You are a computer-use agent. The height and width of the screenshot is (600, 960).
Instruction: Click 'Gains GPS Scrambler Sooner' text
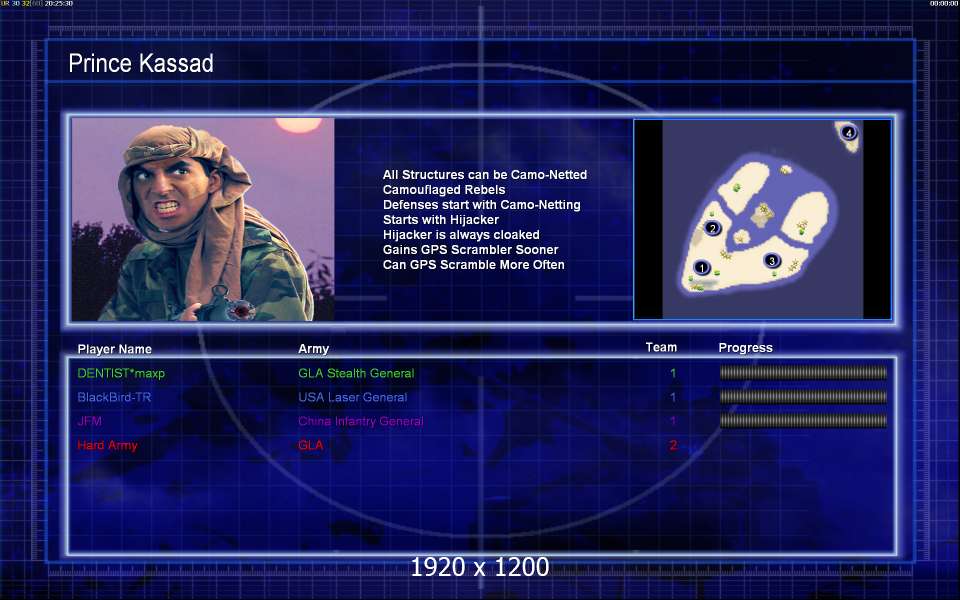[470, 250]
